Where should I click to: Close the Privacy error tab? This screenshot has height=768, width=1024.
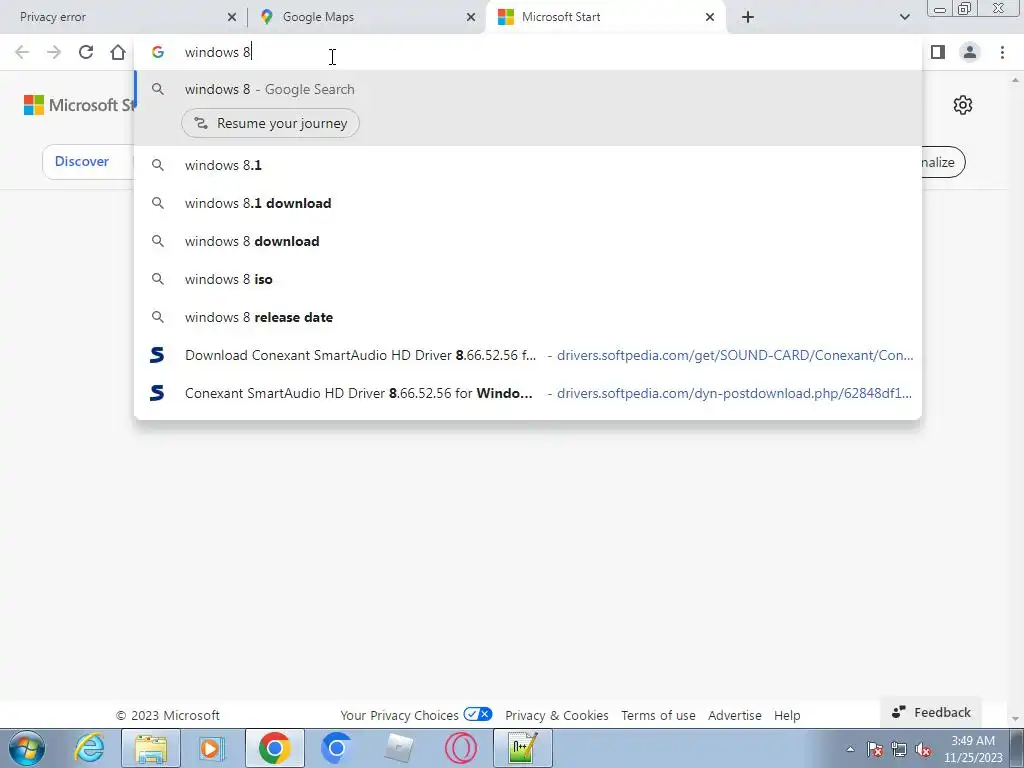[x=232, y=17]
